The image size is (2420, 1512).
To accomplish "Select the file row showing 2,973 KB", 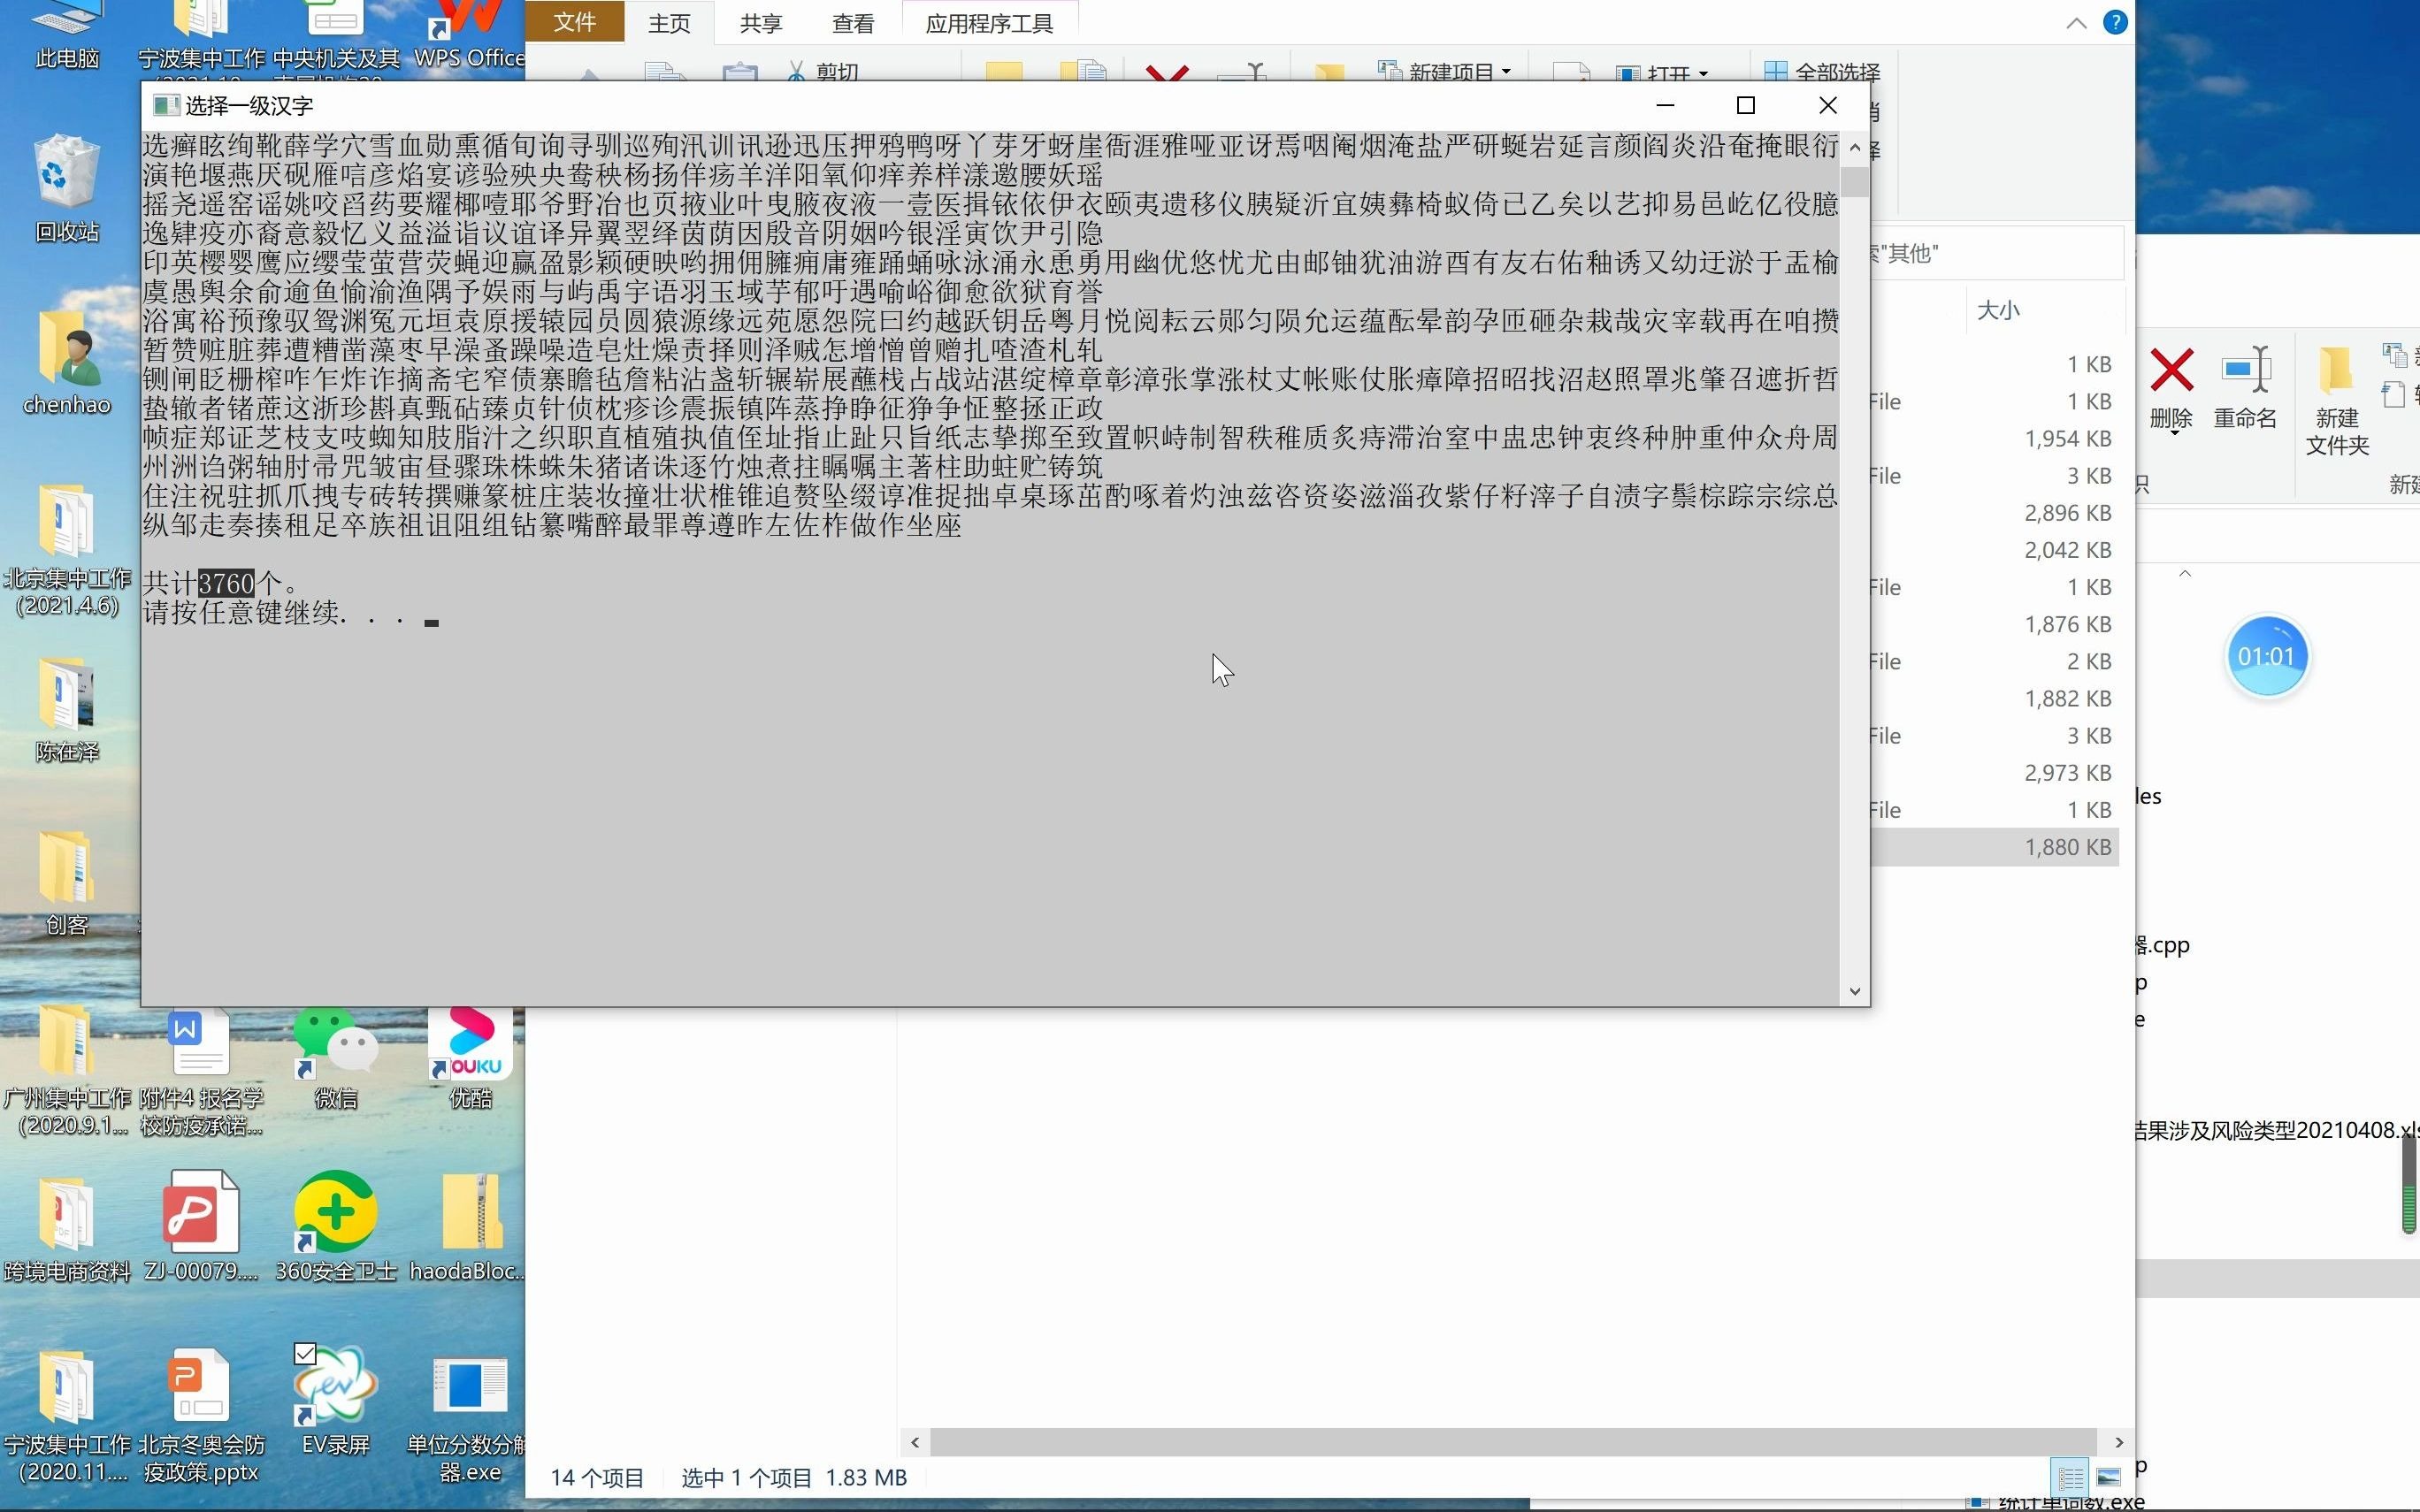I will 1994,773.
